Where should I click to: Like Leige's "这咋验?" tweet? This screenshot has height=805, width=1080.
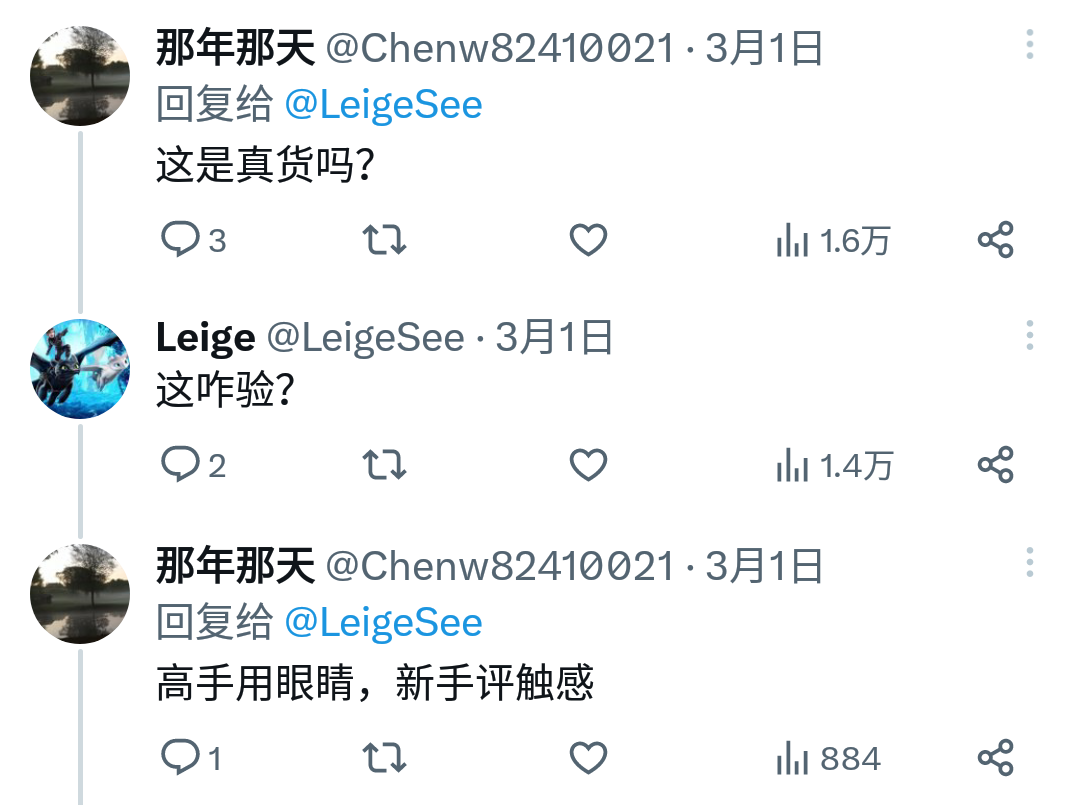pyautogui.click(x=588, y=464)
